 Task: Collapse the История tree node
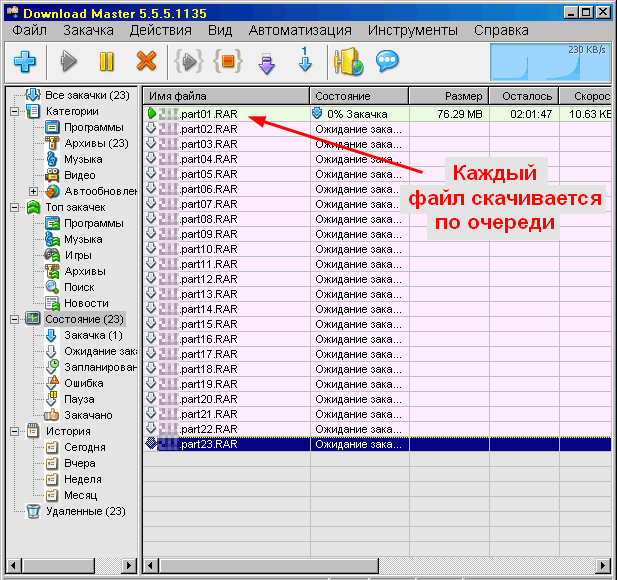click(15, 432)
